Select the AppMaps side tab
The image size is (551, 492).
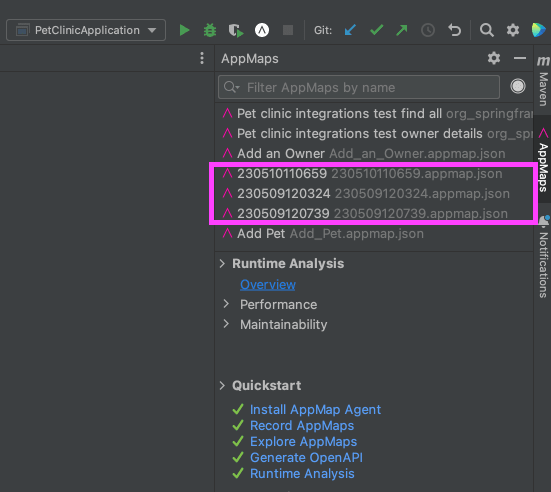coord(543,160)
